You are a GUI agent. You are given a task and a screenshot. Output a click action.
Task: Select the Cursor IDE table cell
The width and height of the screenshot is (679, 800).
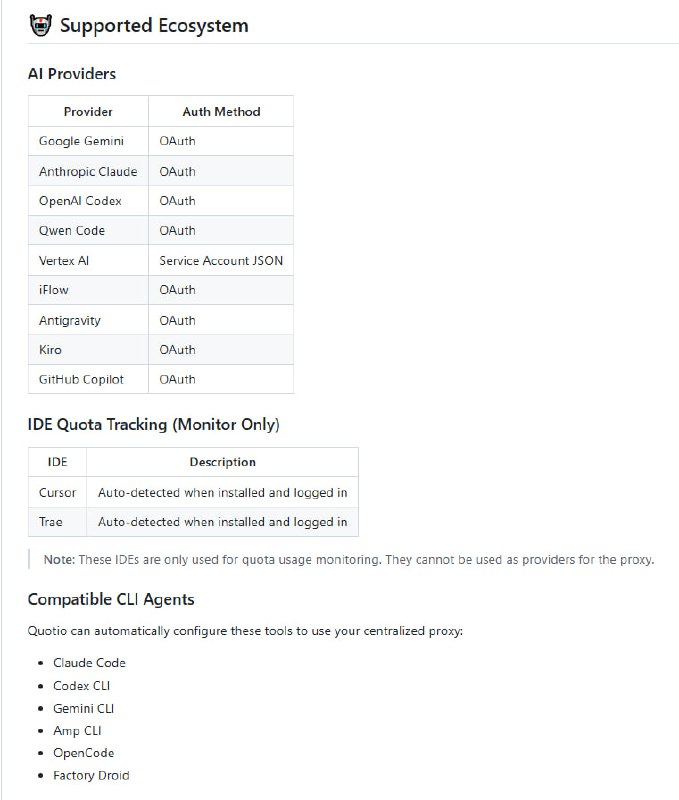pyautogui.click(x=57, y=492)
